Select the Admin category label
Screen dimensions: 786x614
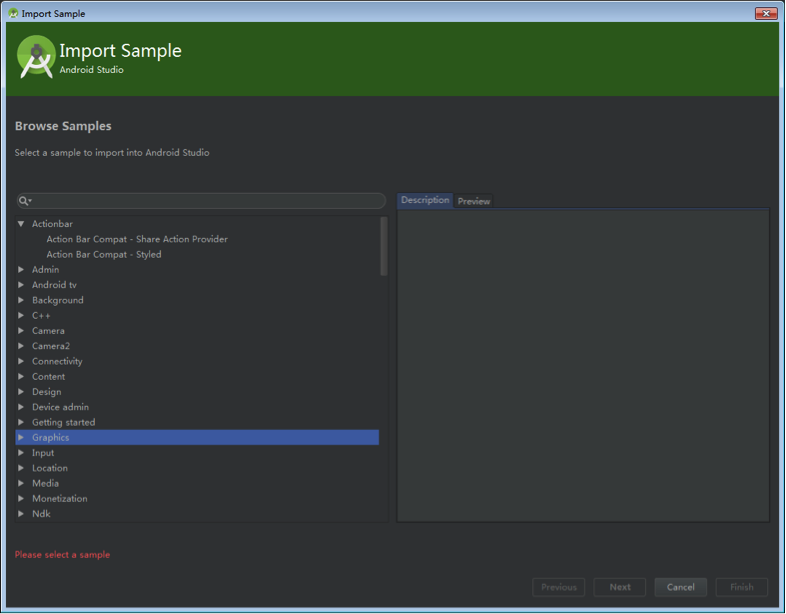(46, 270)
